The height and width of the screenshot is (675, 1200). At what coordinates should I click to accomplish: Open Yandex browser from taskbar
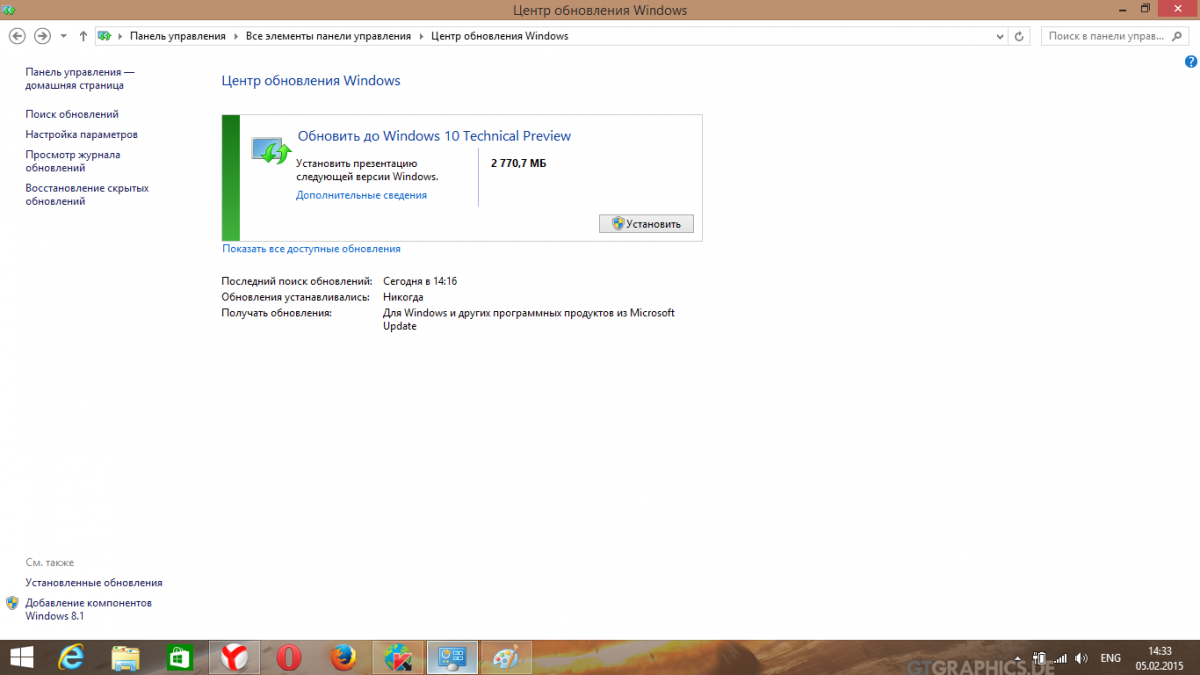coord(235,657)
